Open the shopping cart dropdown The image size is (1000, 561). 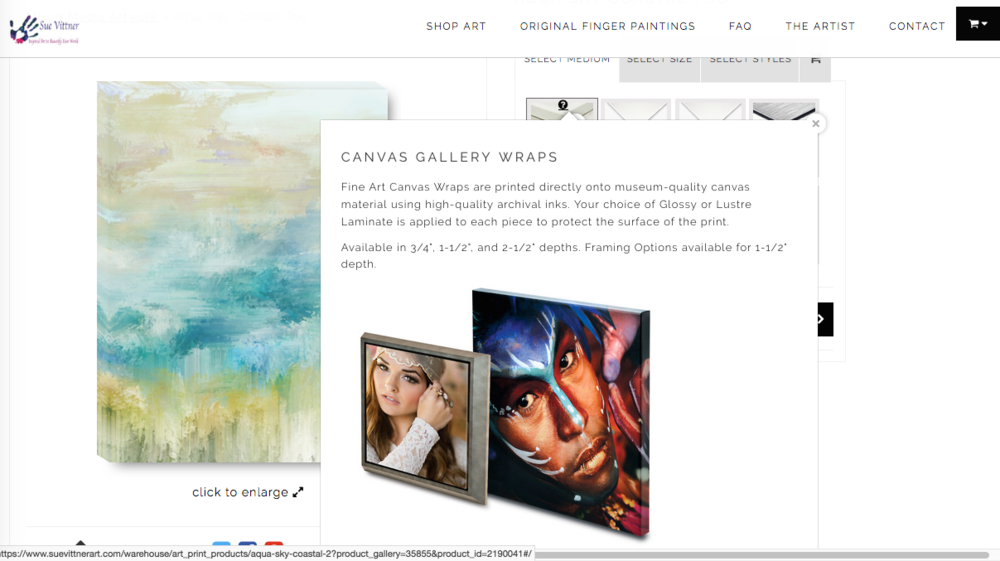977,24
